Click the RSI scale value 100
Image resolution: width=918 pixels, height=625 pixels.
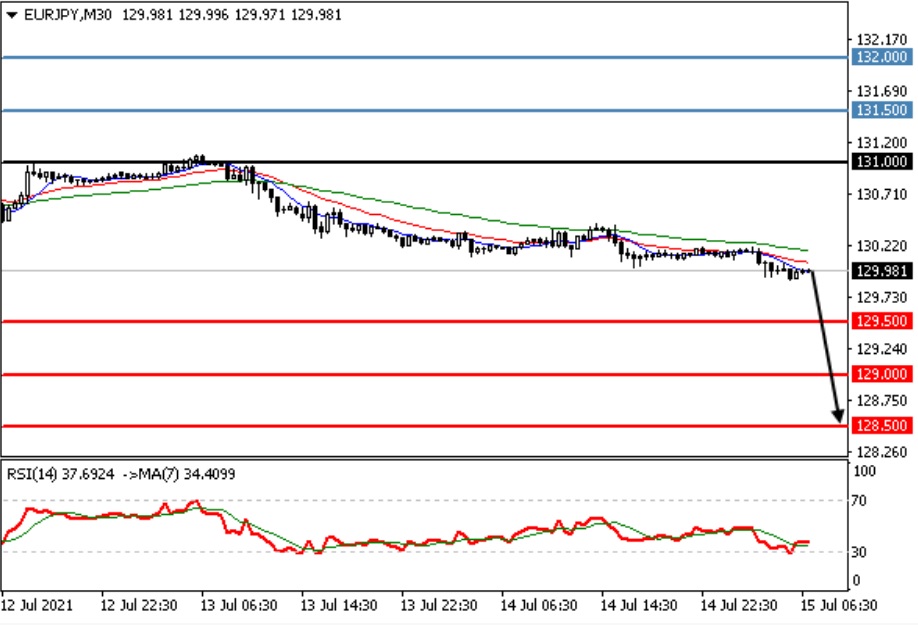864,471
